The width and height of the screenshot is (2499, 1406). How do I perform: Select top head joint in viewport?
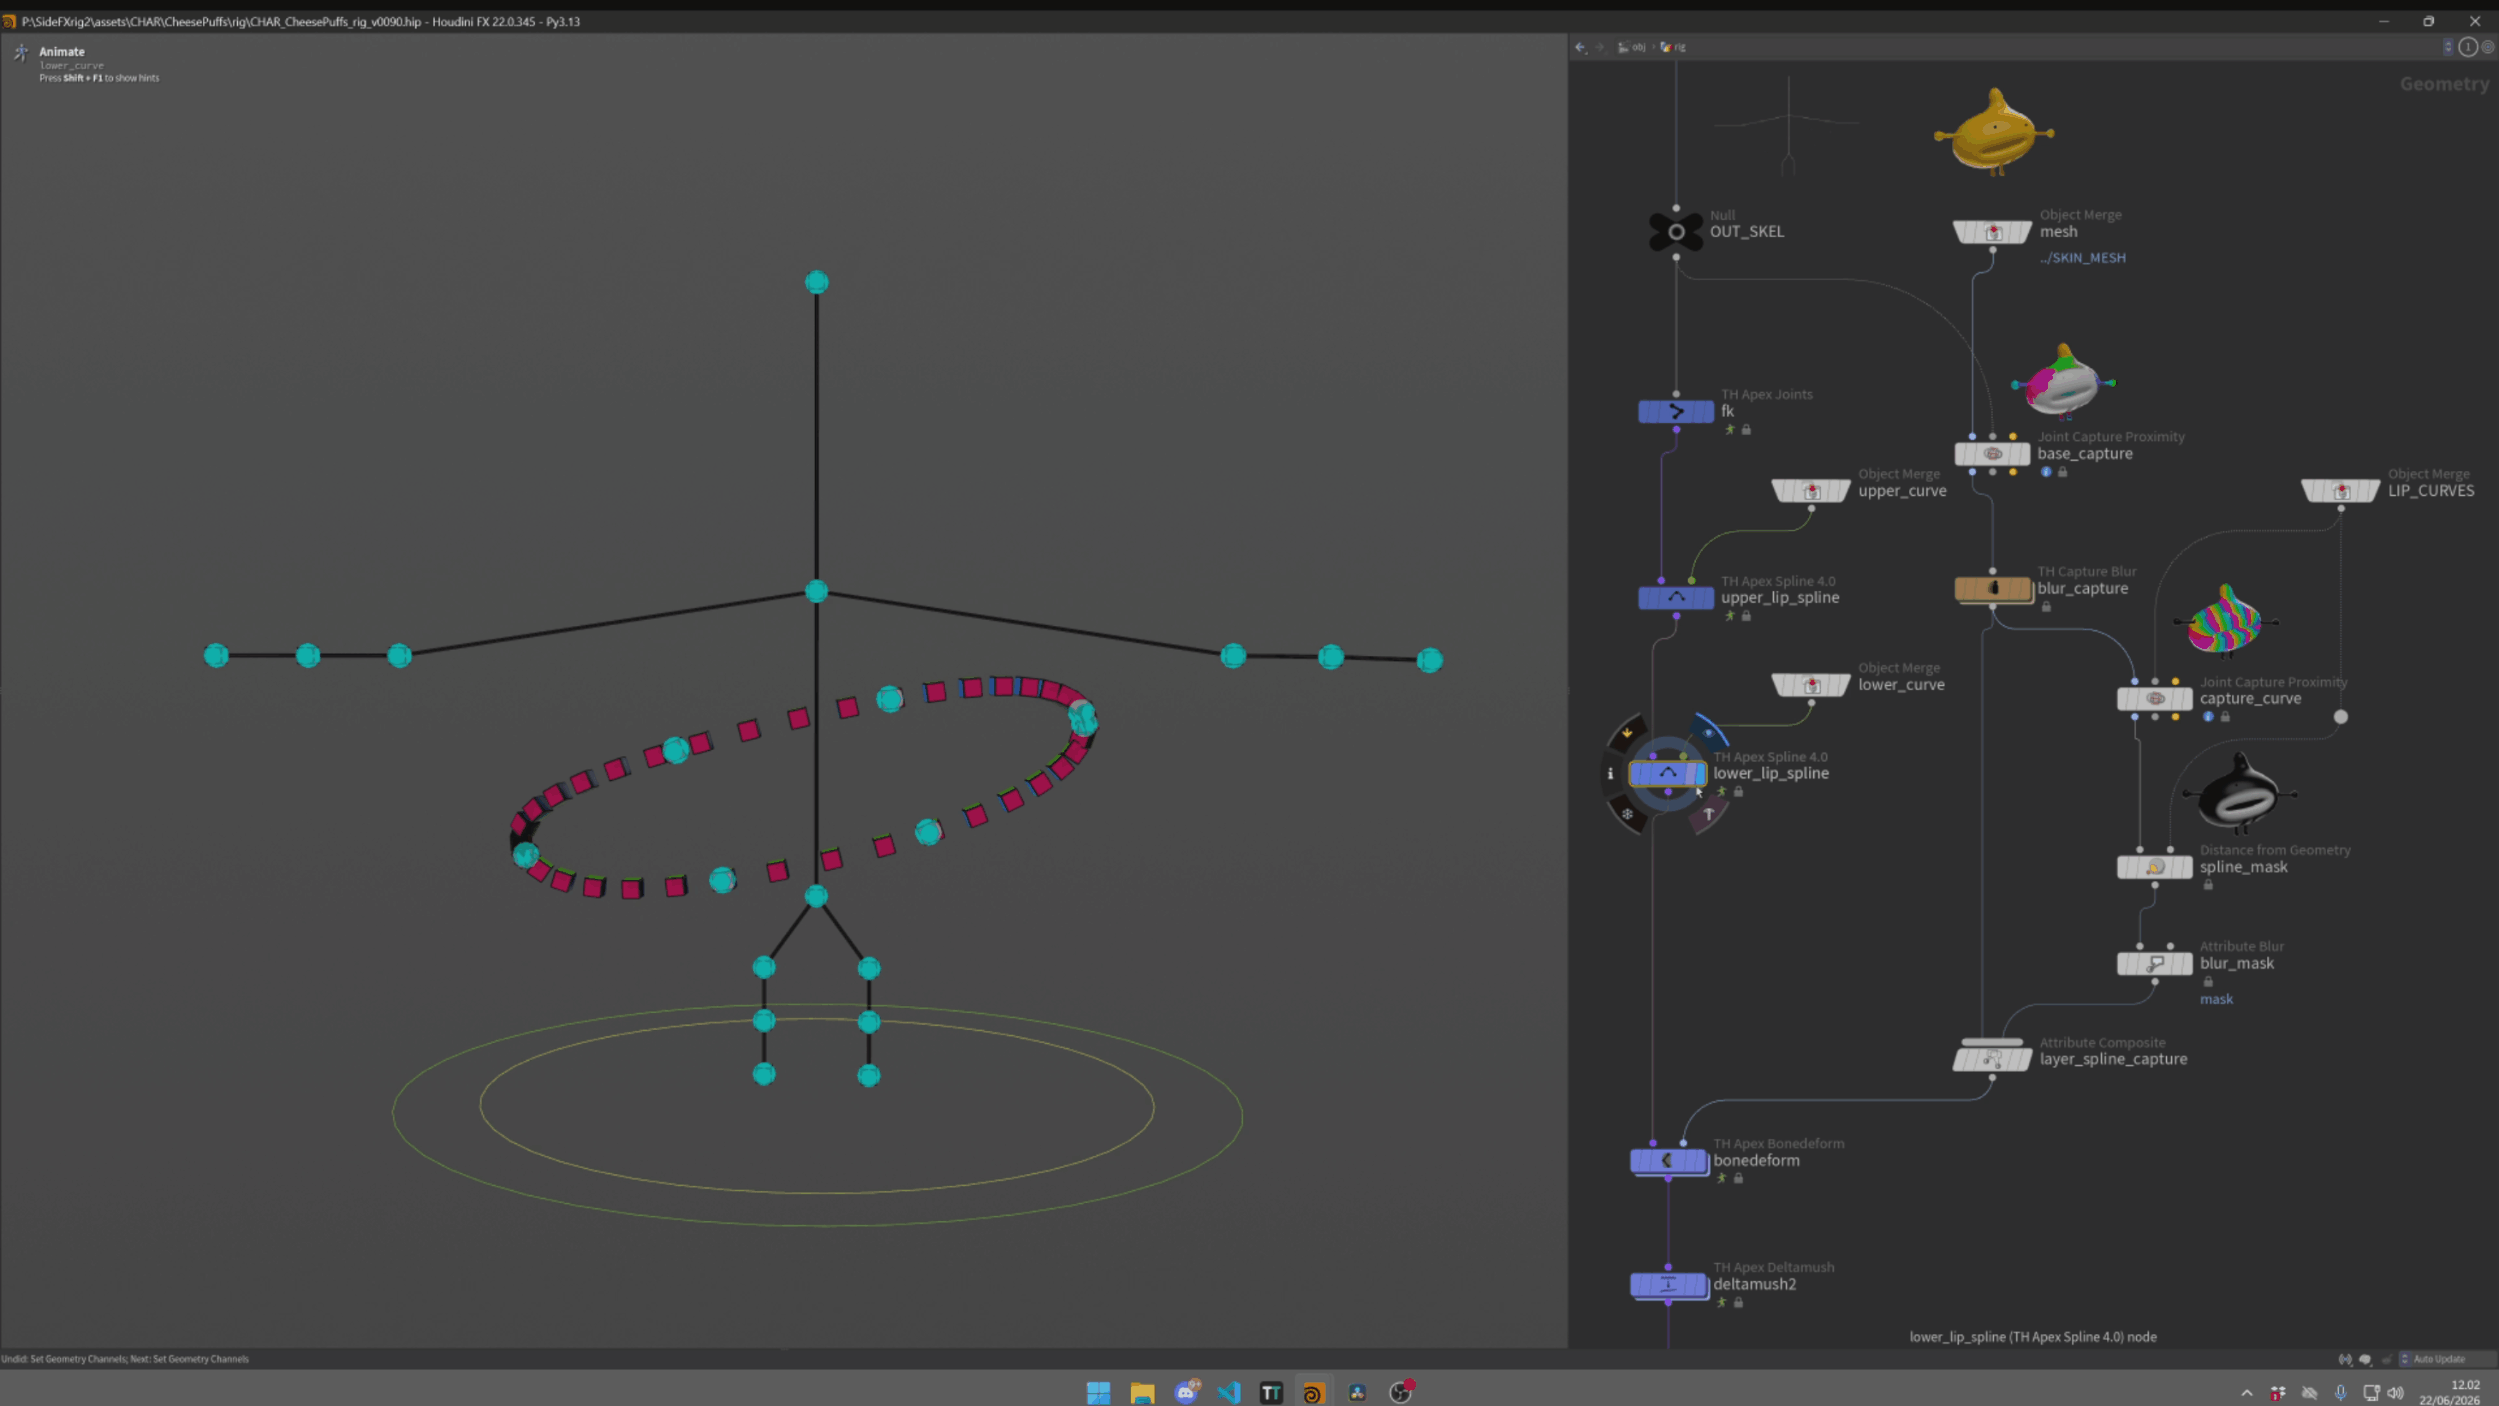coord(816,282)
